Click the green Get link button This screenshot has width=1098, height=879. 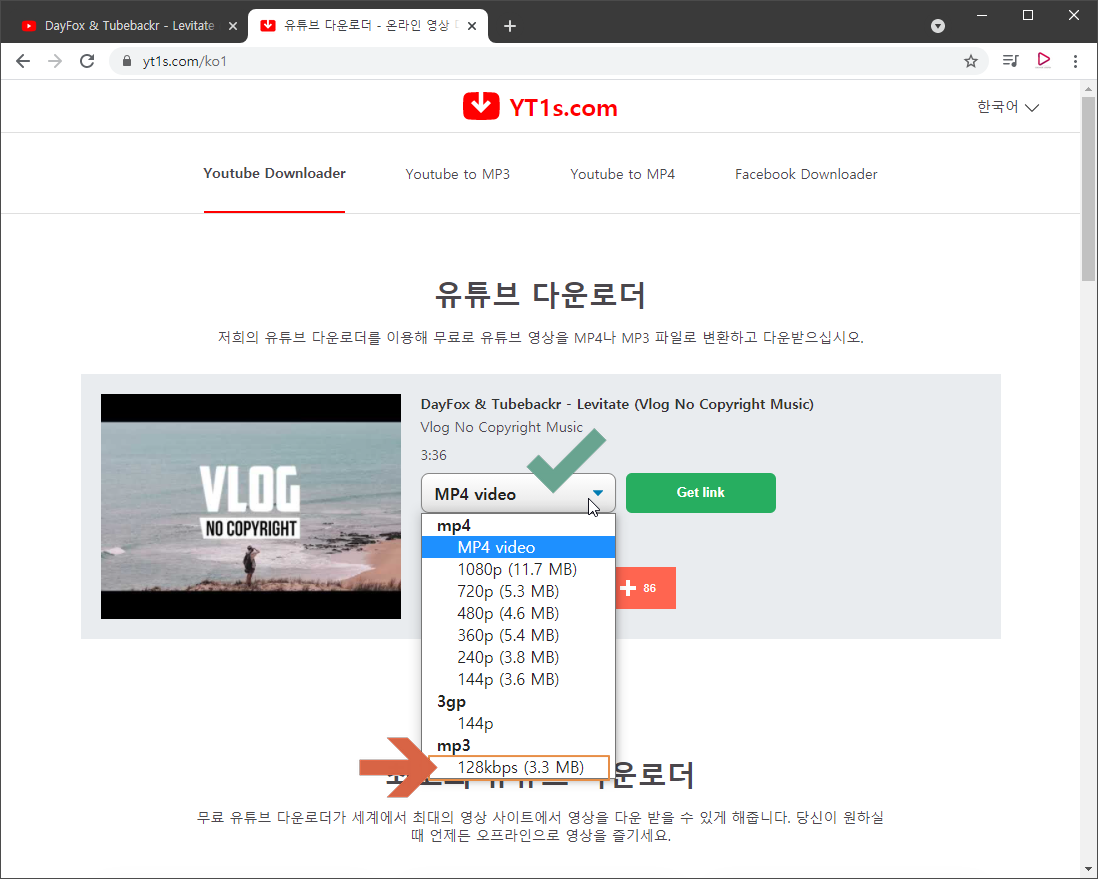point(701,492)
